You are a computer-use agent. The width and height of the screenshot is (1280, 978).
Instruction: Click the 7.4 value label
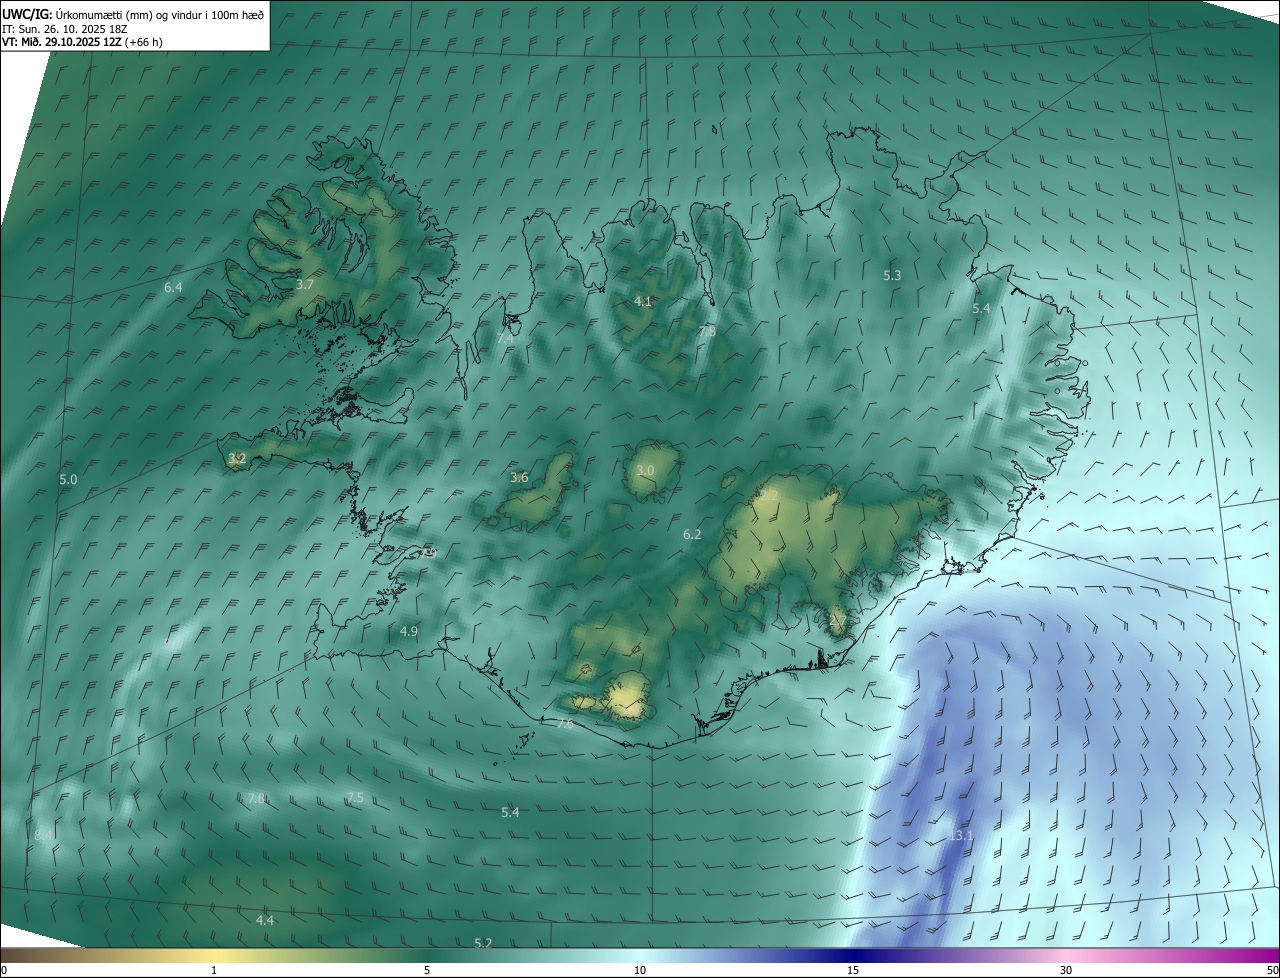pyautogui.click(x=505, y=339)
